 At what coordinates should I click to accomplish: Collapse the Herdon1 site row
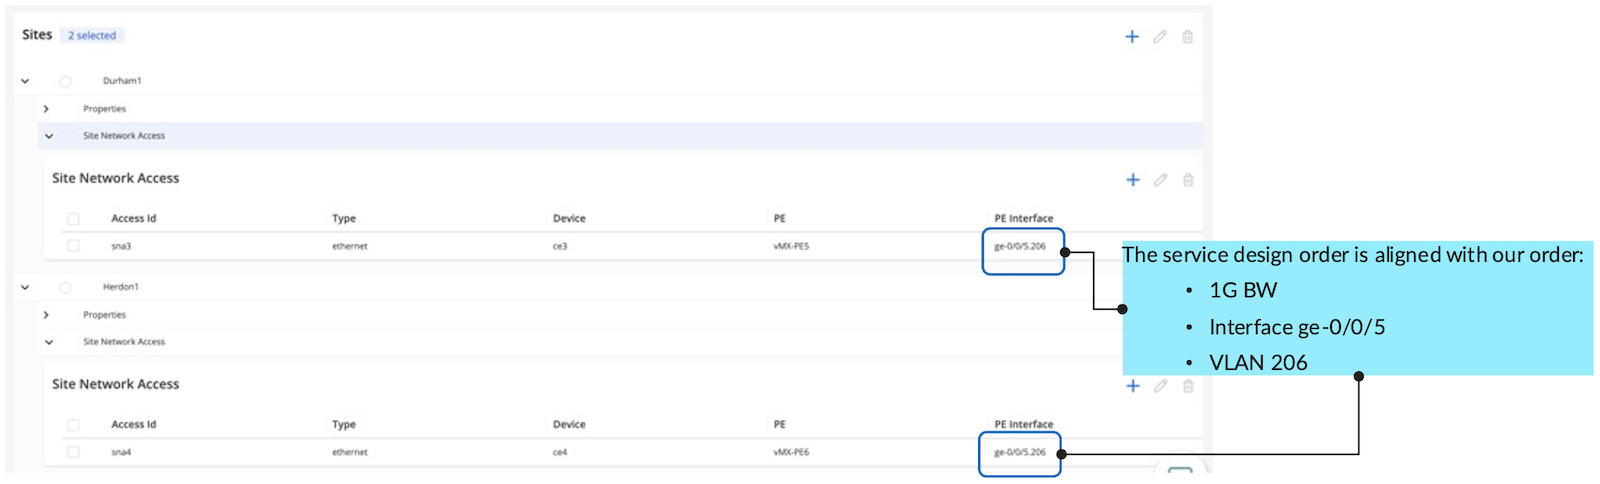coord(25,287)
